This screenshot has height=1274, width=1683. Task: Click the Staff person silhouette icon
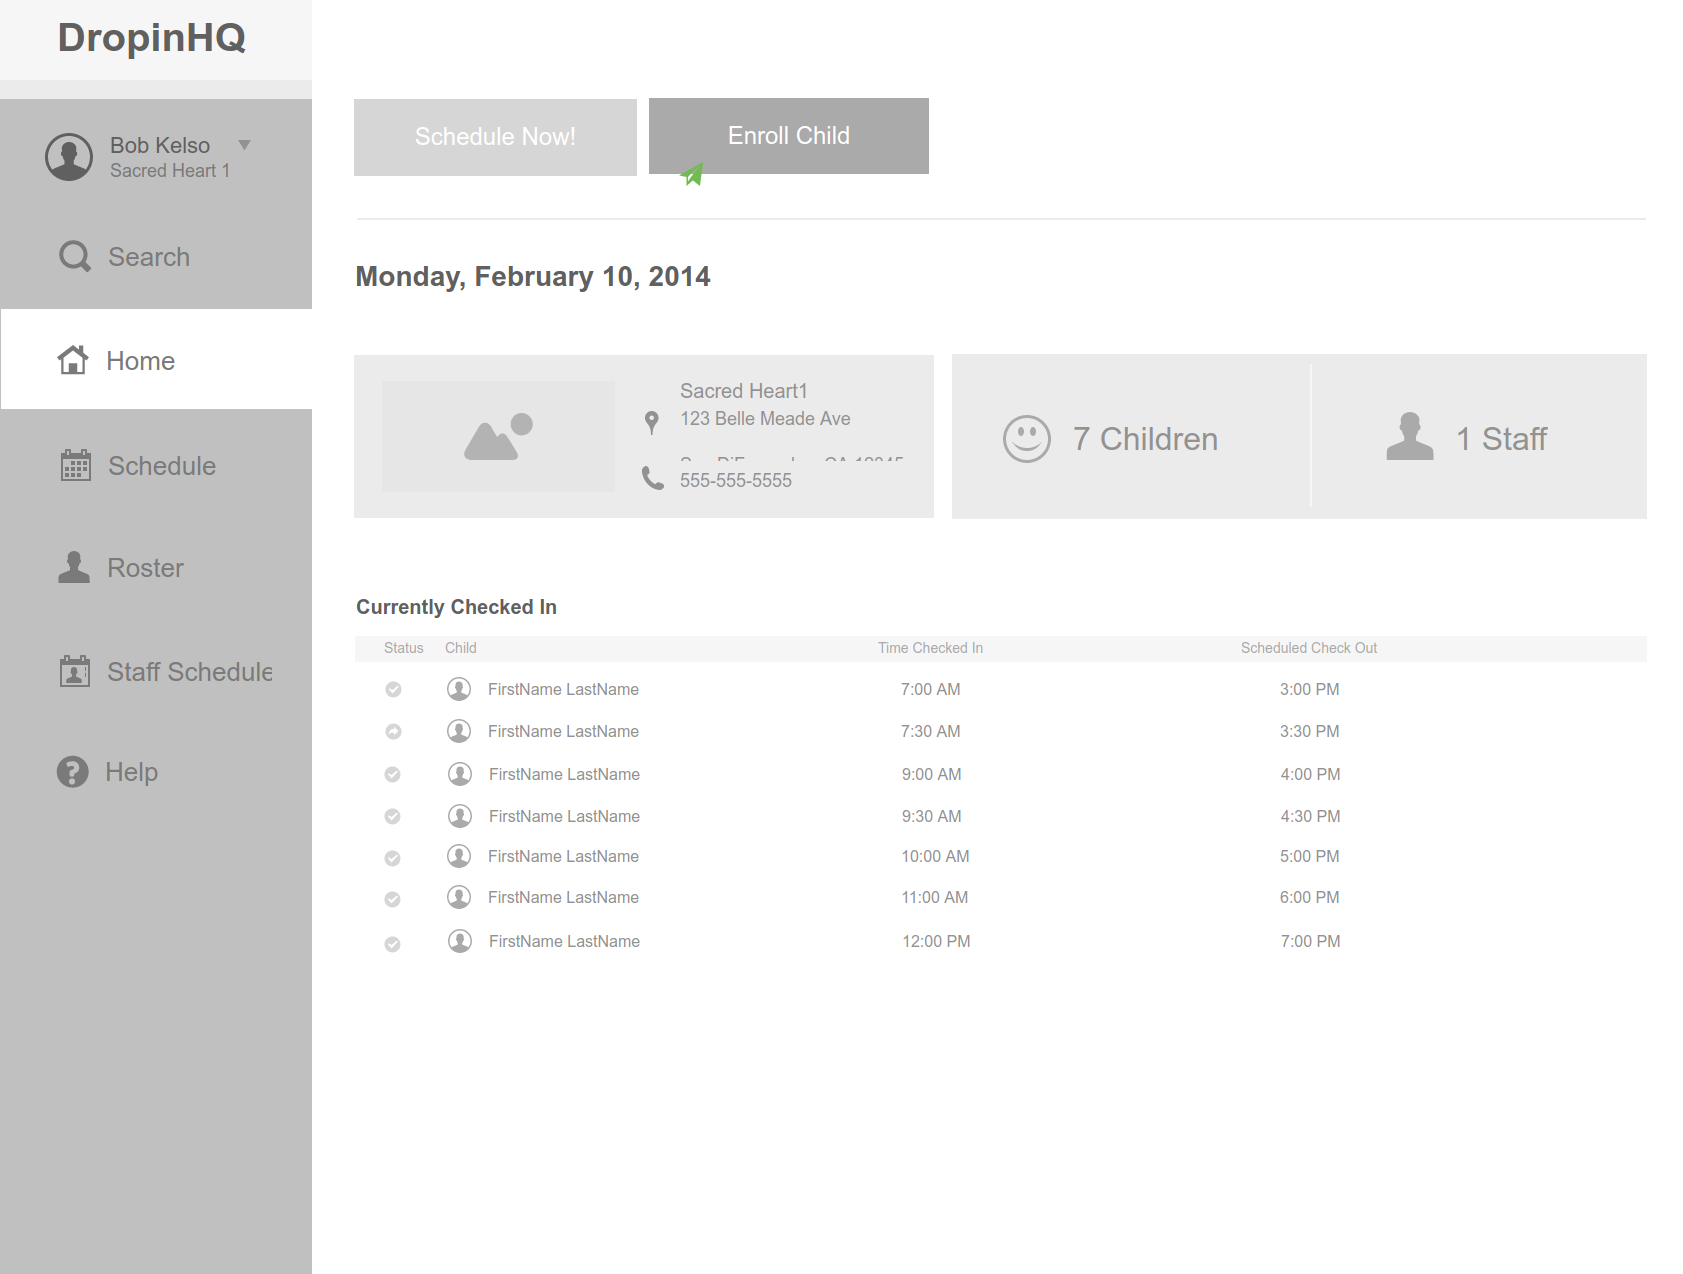click(1410, 436)
